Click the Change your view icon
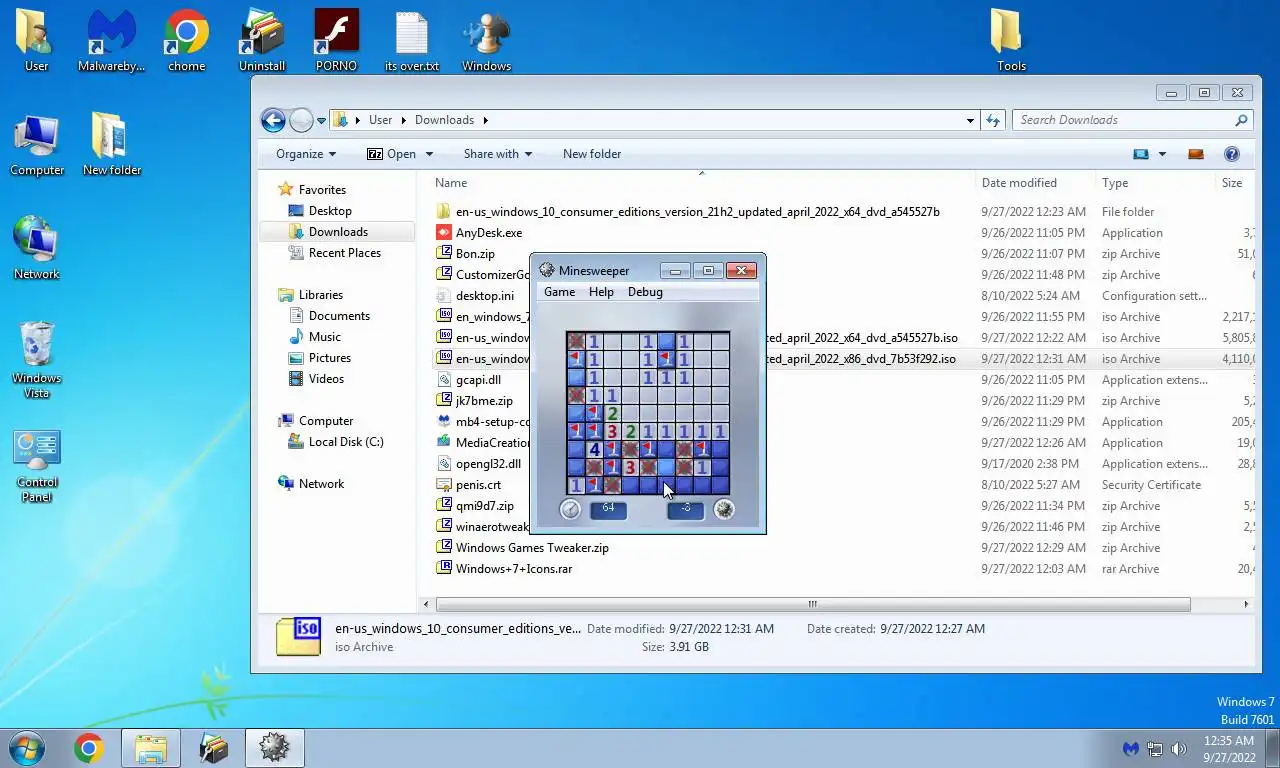The image size is (1280, 768). 1141,154
